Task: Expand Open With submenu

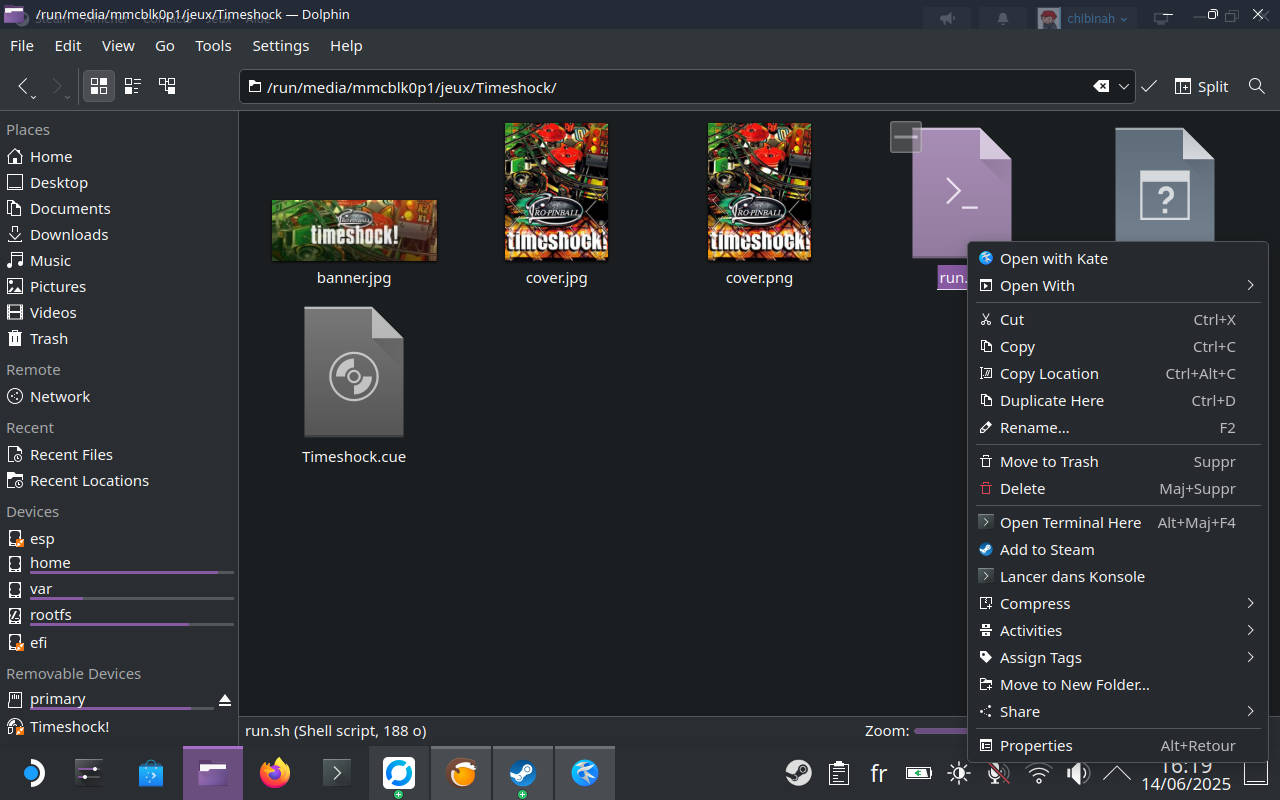Action: tap(1117, 286)
